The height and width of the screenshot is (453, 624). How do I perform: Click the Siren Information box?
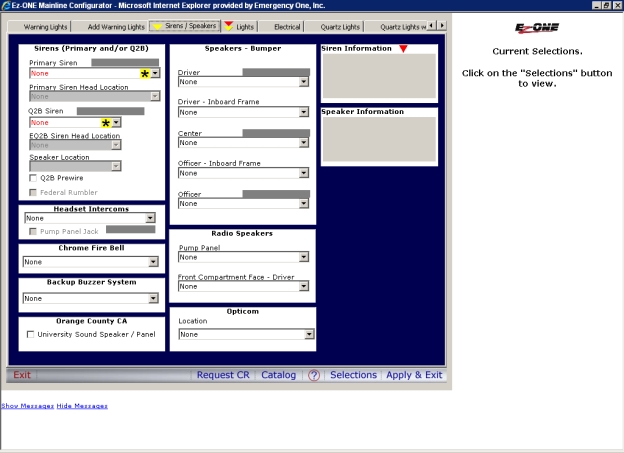point(379,76)
